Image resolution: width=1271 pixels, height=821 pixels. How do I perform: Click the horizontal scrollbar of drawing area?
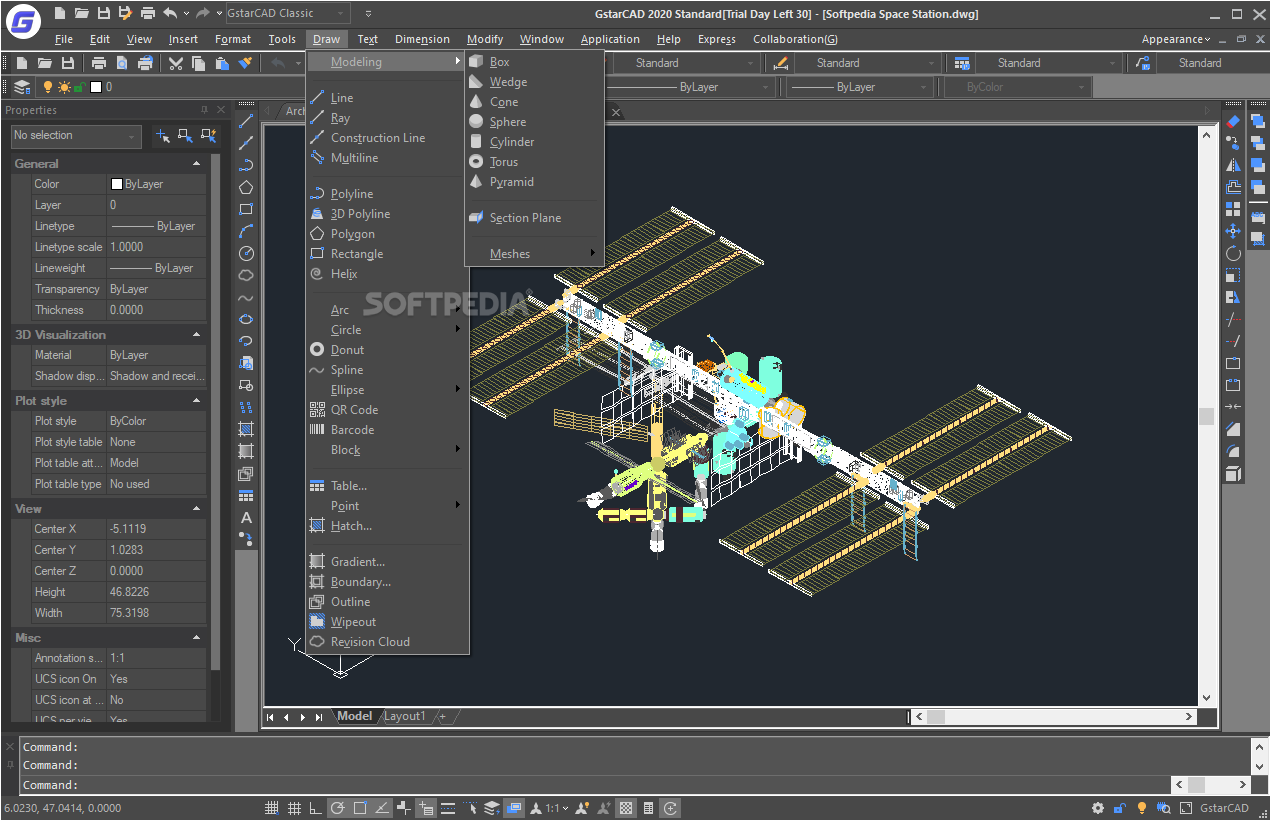1055,716
